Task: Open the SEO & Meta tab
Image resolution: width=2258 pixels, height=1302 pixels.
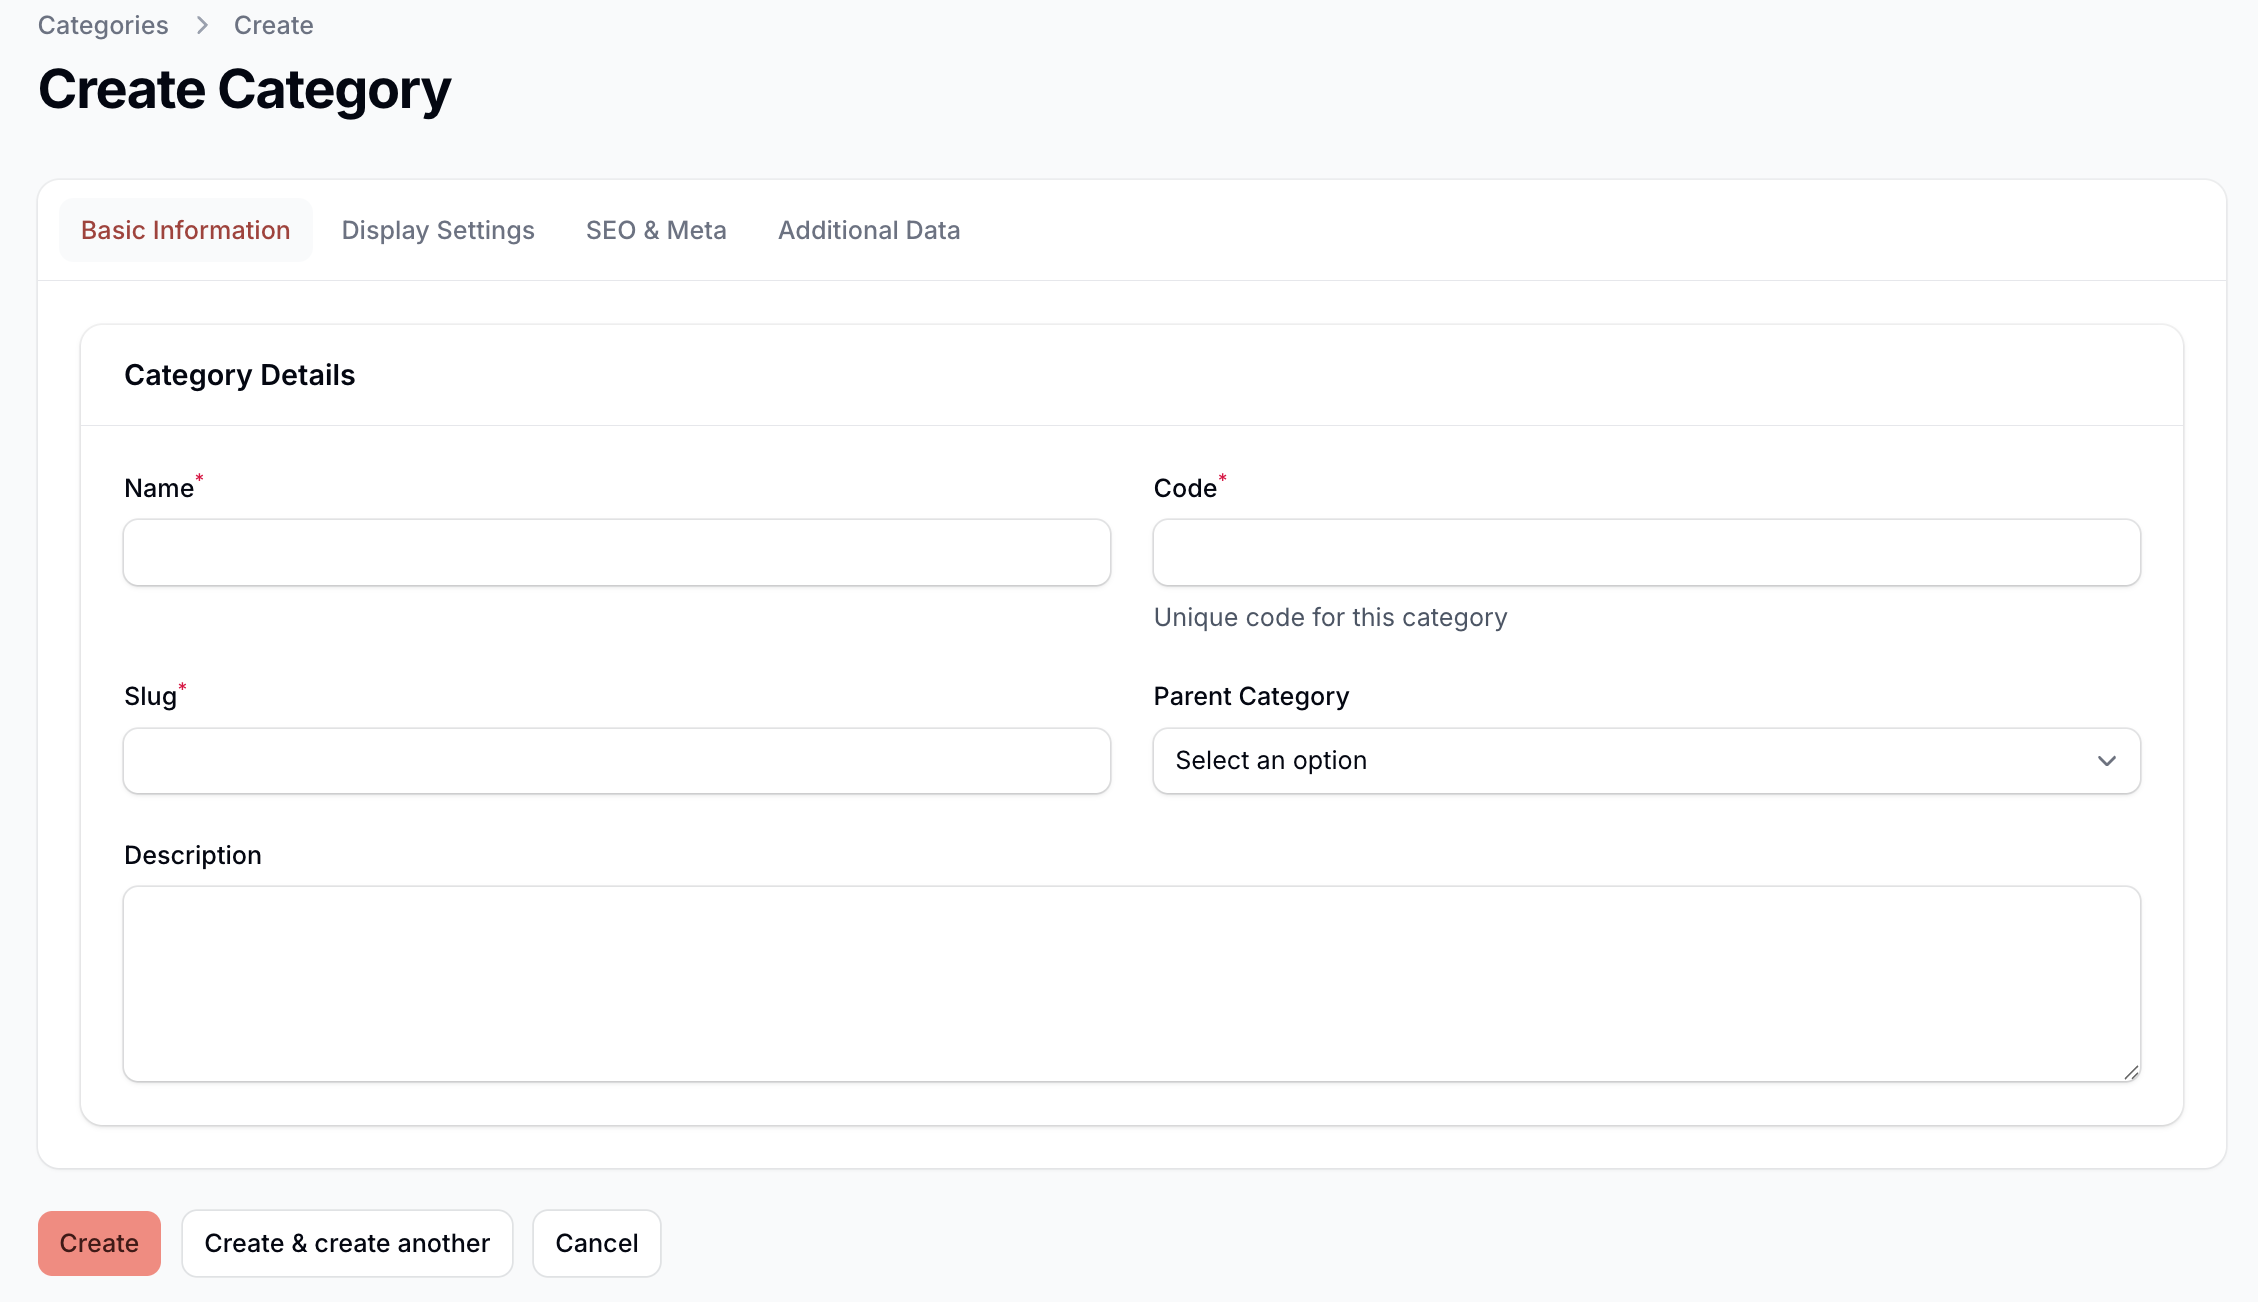Action: [656, 230]
